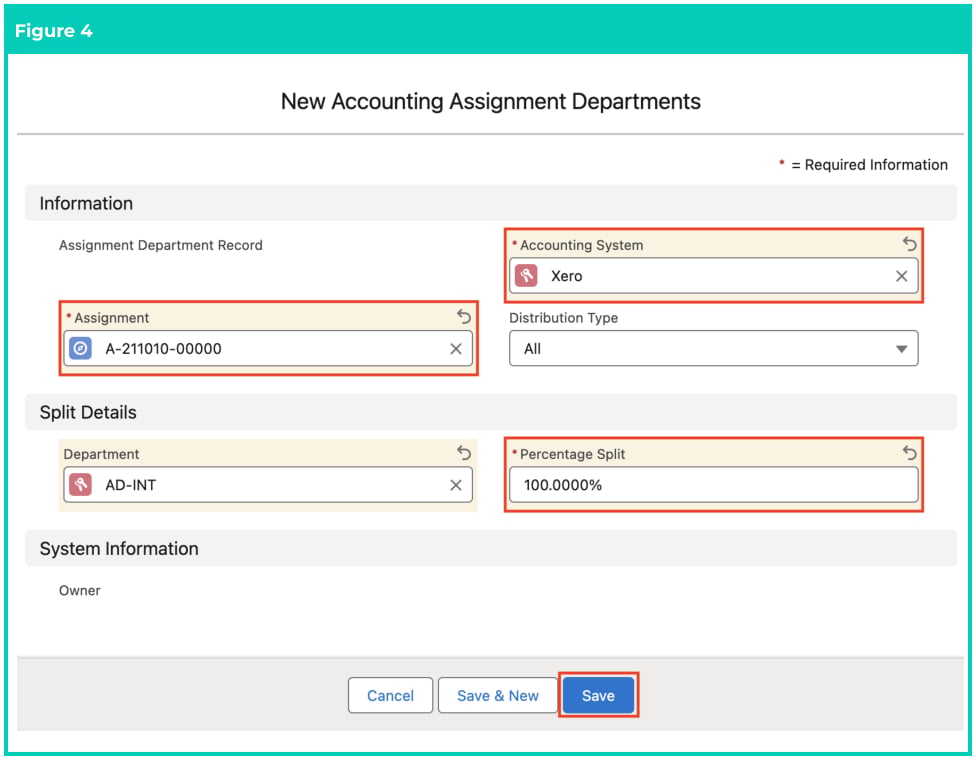Image resolution: width=976 pixels, height=760 pixels.
Task: Click the Save & New button
Action: pos(497,695)
